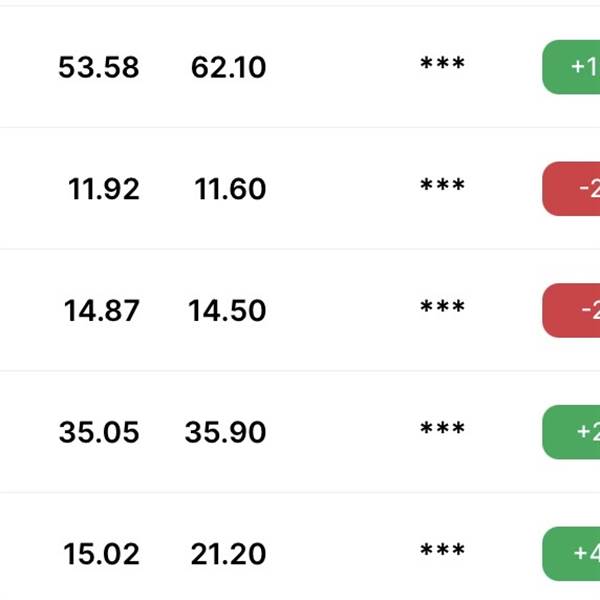Click the 14.87 value
Viewport: 600px width, 600px height.
tap(102, 311)
